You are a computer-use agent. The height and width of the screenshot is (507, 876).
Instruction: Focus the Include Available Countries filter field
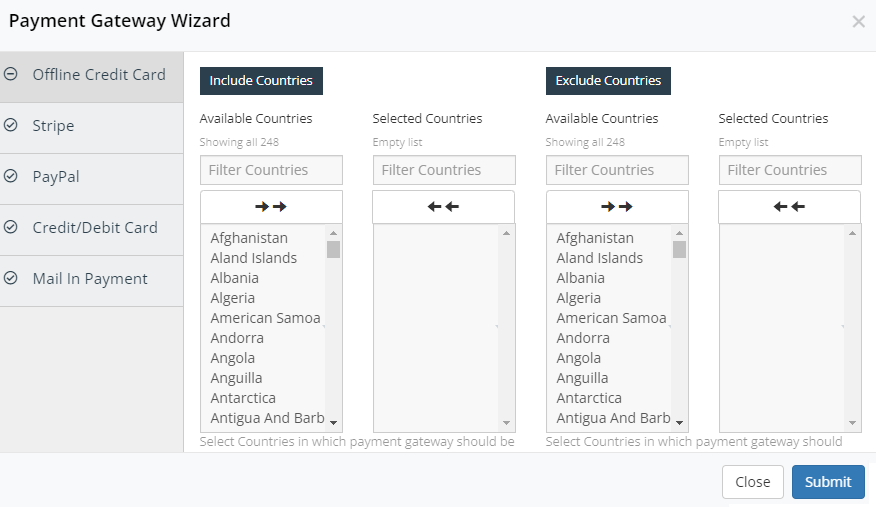(271, 170)
